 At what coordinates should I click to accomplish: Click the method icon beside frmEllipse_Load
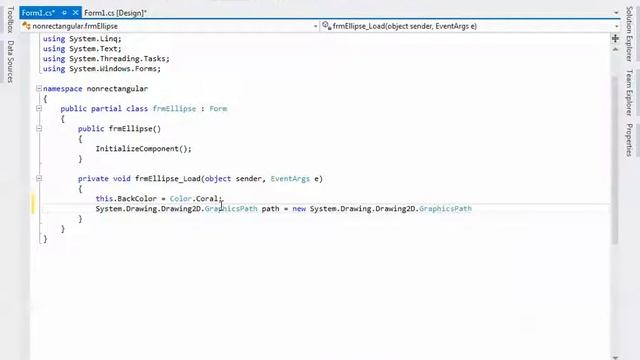326,26
